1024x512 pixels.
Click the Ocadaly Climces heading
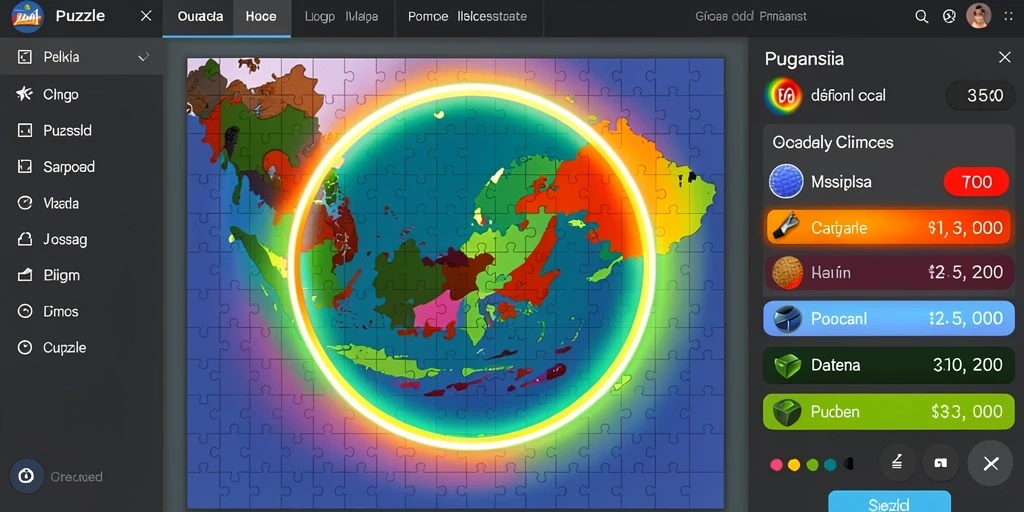pyautogui.click(x=833, y=142)
